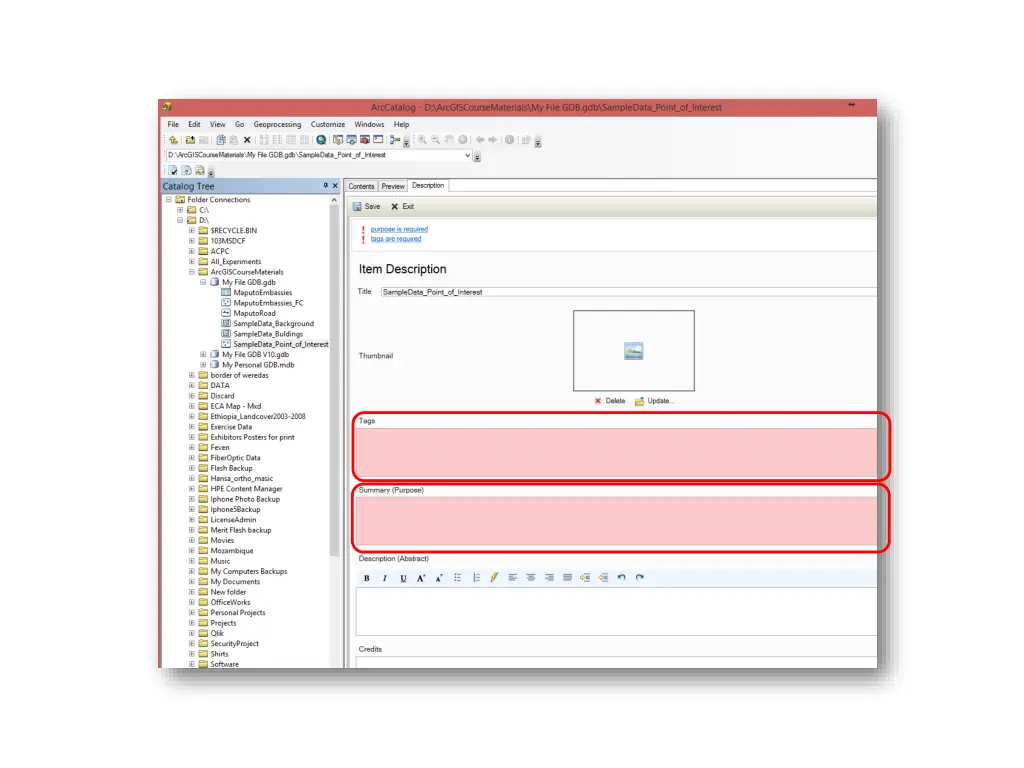Click into Description (Abstract) text area

pos(616,612)
